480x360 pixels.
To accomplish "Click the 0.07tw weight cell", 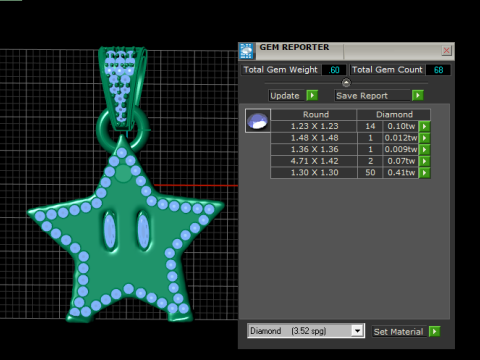I will 401,161.
